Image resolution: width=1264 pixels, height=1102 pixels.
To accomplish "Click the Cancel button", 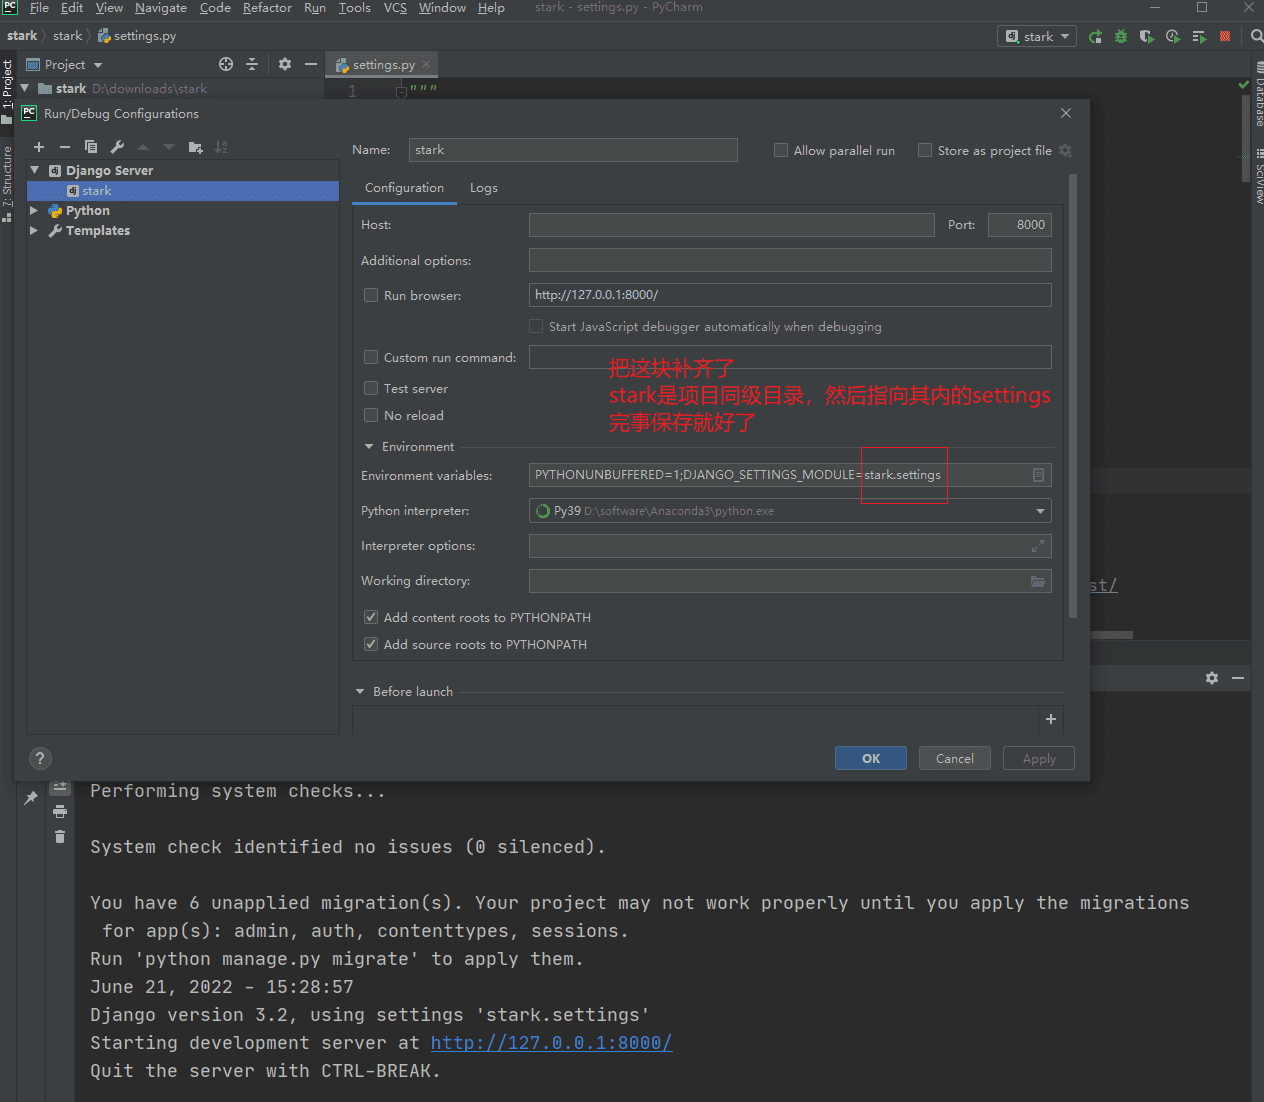I will coord(955,758).
